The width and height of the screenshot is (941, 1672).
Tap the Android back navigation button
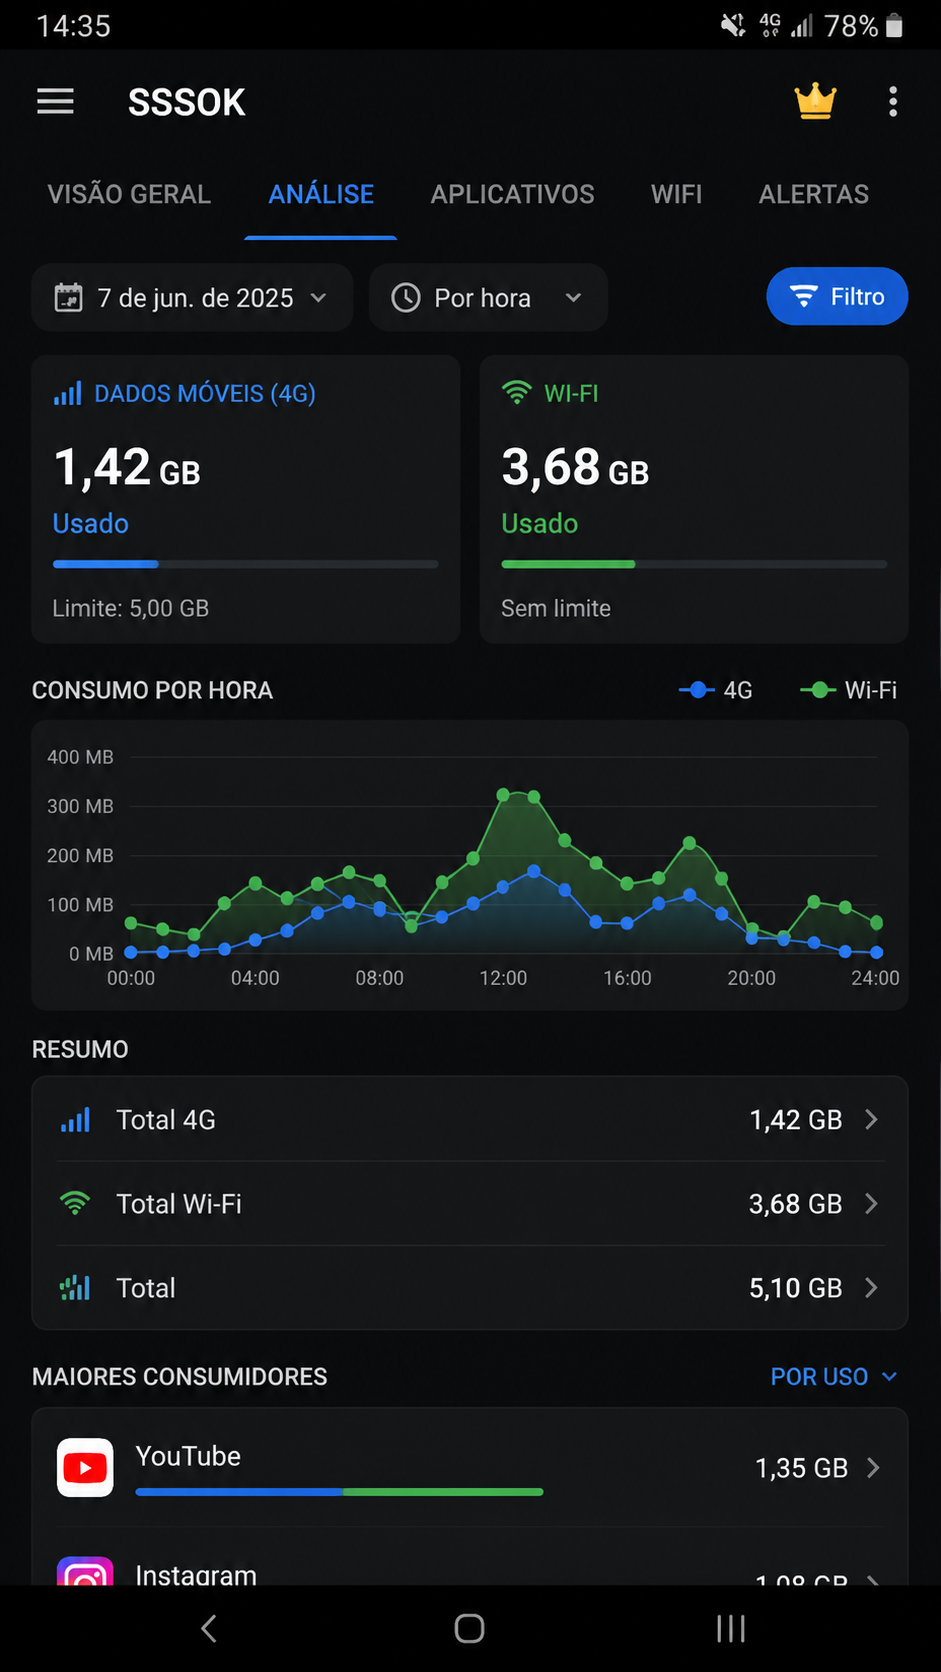pyautogui.click(x=208, y=1629)
